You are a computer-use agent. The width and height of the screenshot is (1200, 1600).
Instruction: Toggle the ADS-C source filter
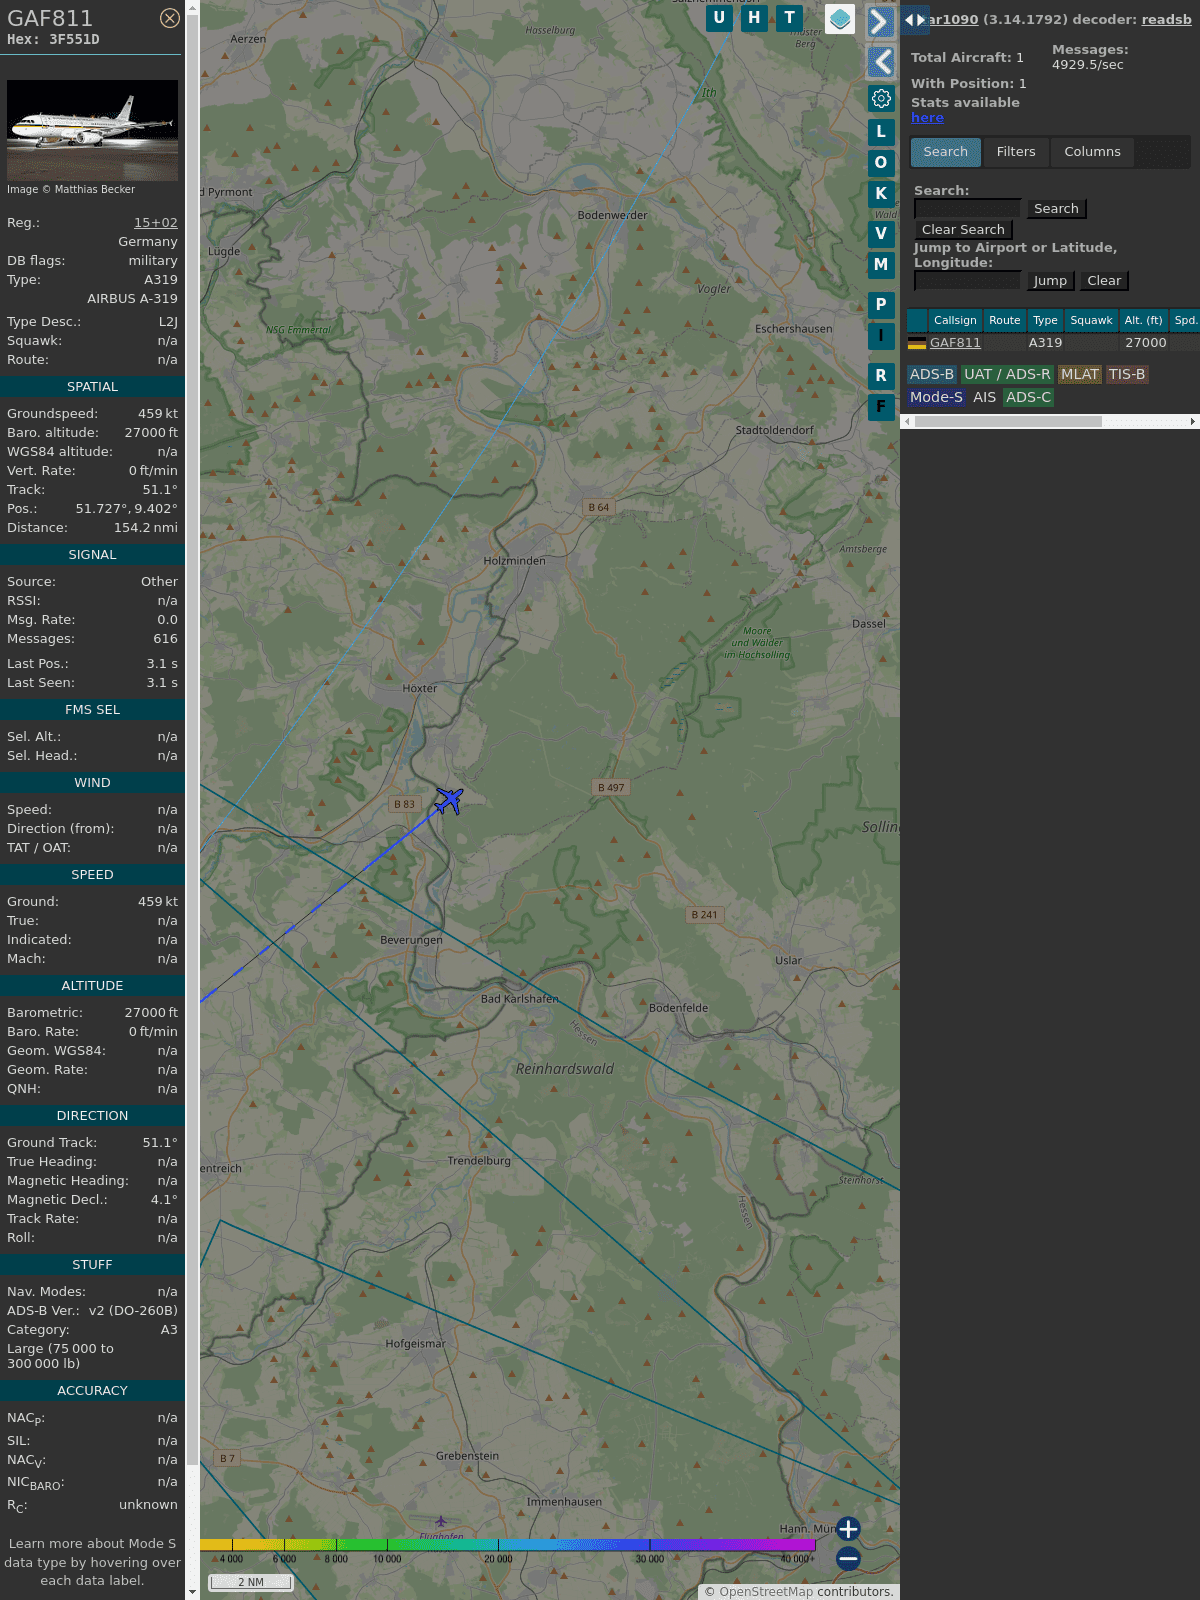[x=1028, y=397]
